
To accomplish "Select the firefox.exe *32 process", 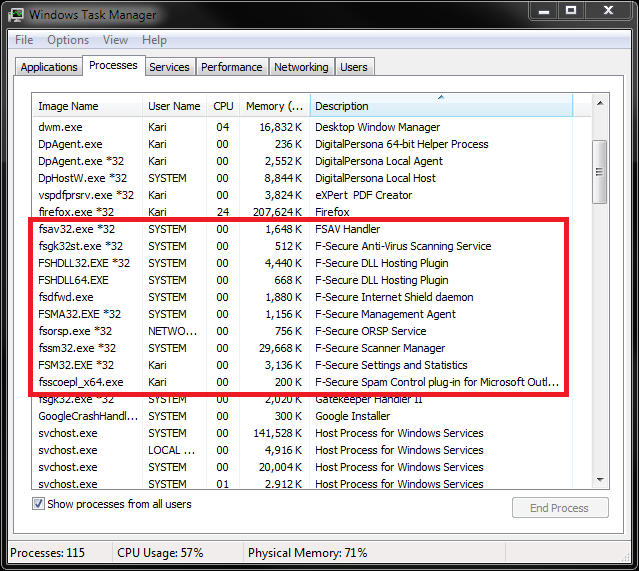I will point(302,212).
